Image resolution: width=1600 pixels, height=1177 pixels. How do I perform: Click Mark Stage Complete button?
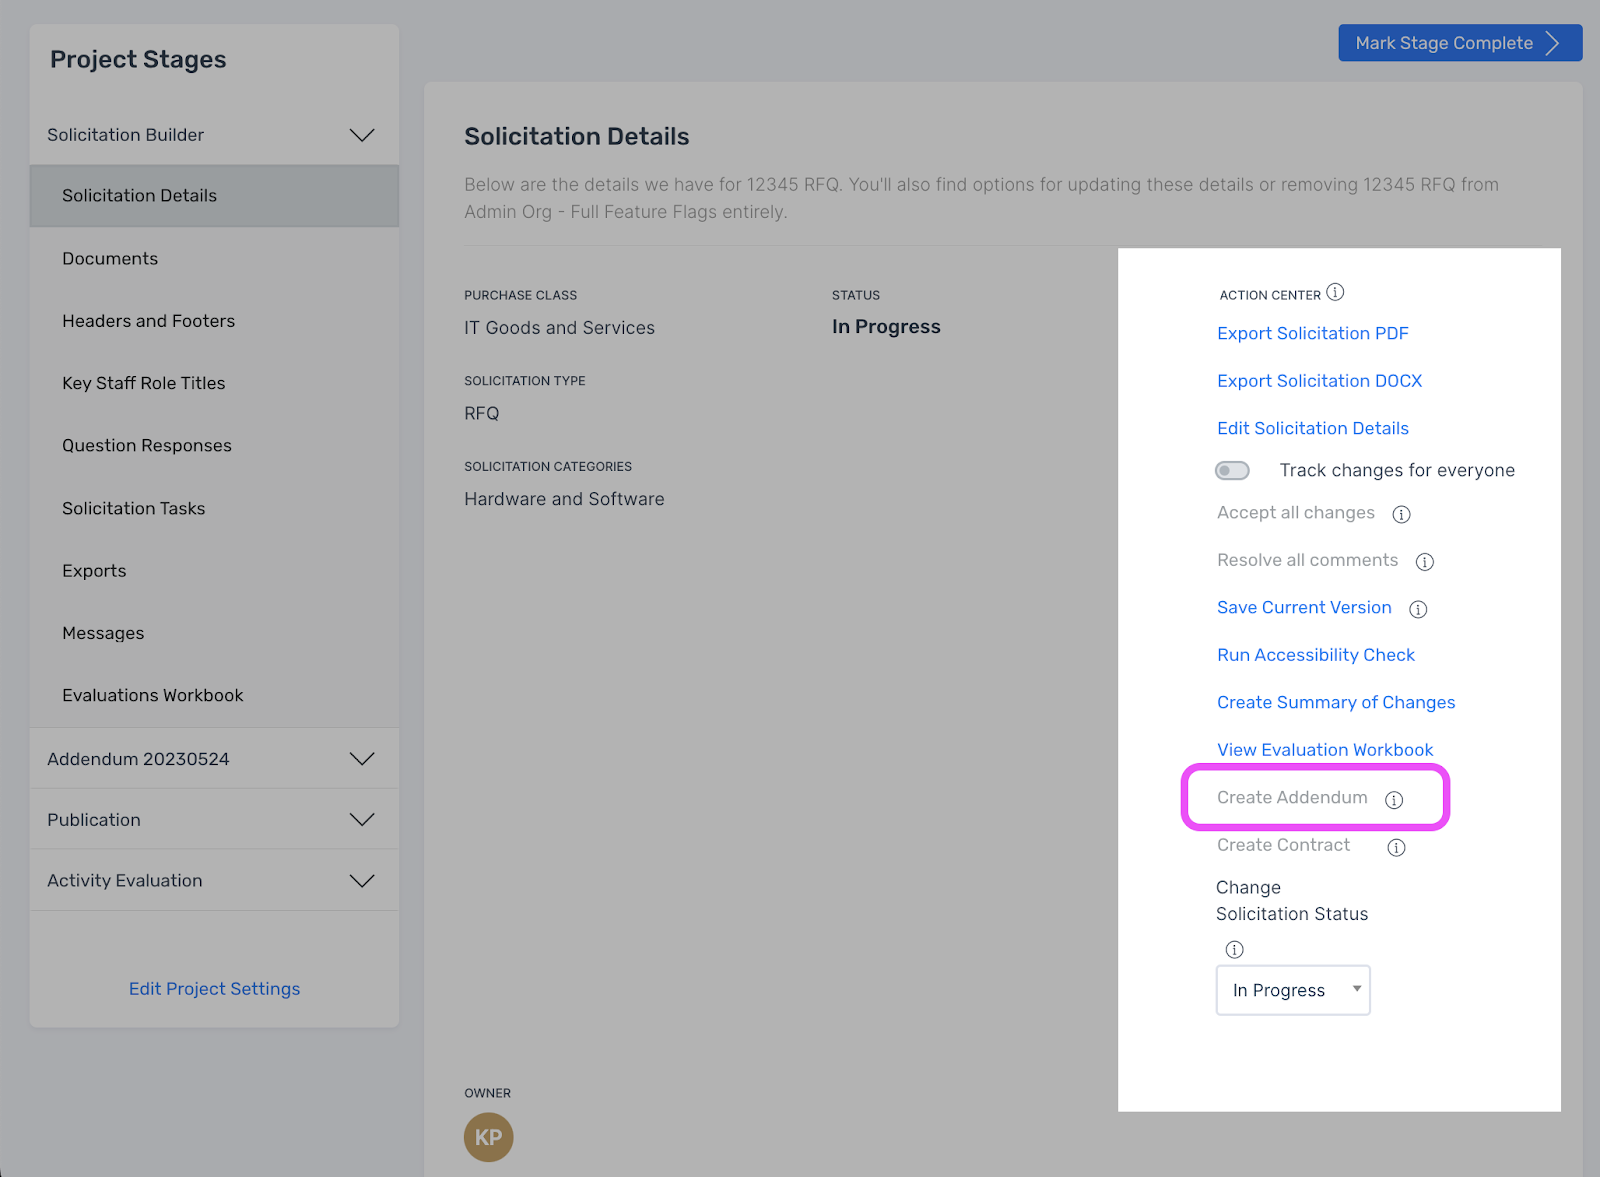(x=1460, y=43)
